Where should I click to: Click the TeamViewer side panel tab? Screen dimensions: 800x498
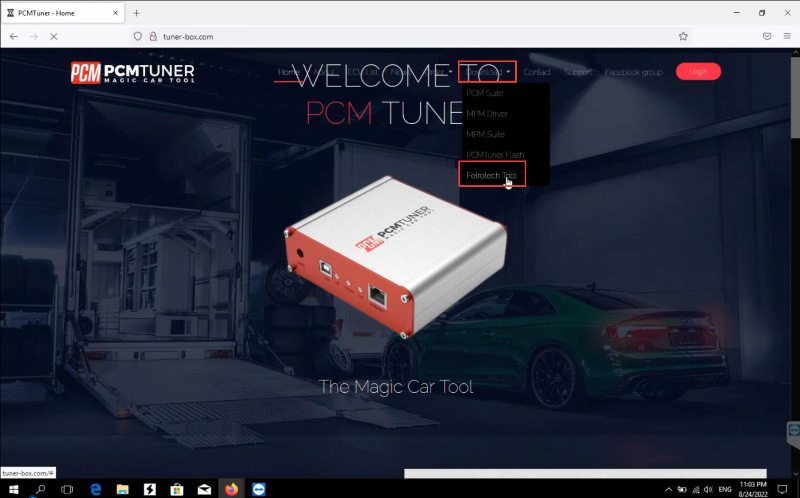(794, 430)
